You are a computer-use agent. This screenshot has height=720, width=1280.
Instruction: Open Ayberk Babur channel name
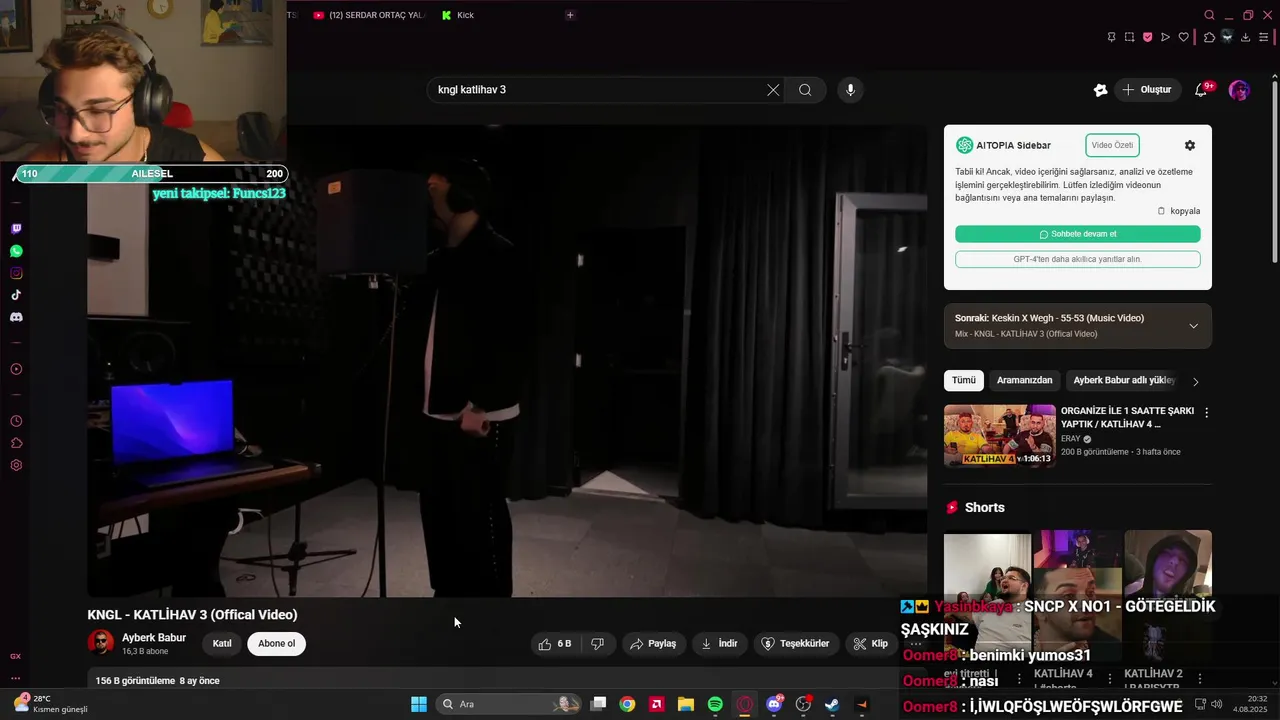[154, 638]
